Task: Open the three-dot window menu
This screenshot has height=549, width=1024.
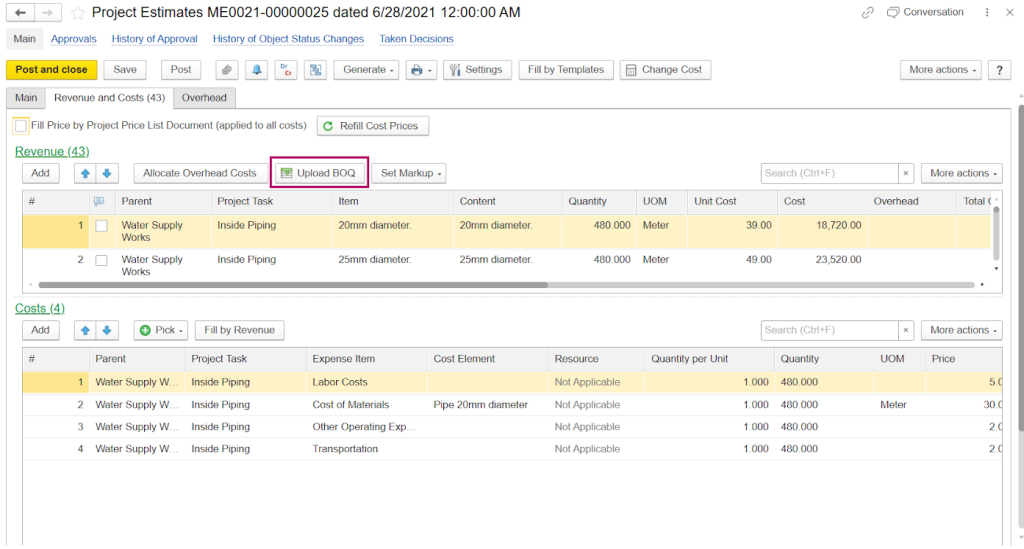Action: click(x=987, y=12)
